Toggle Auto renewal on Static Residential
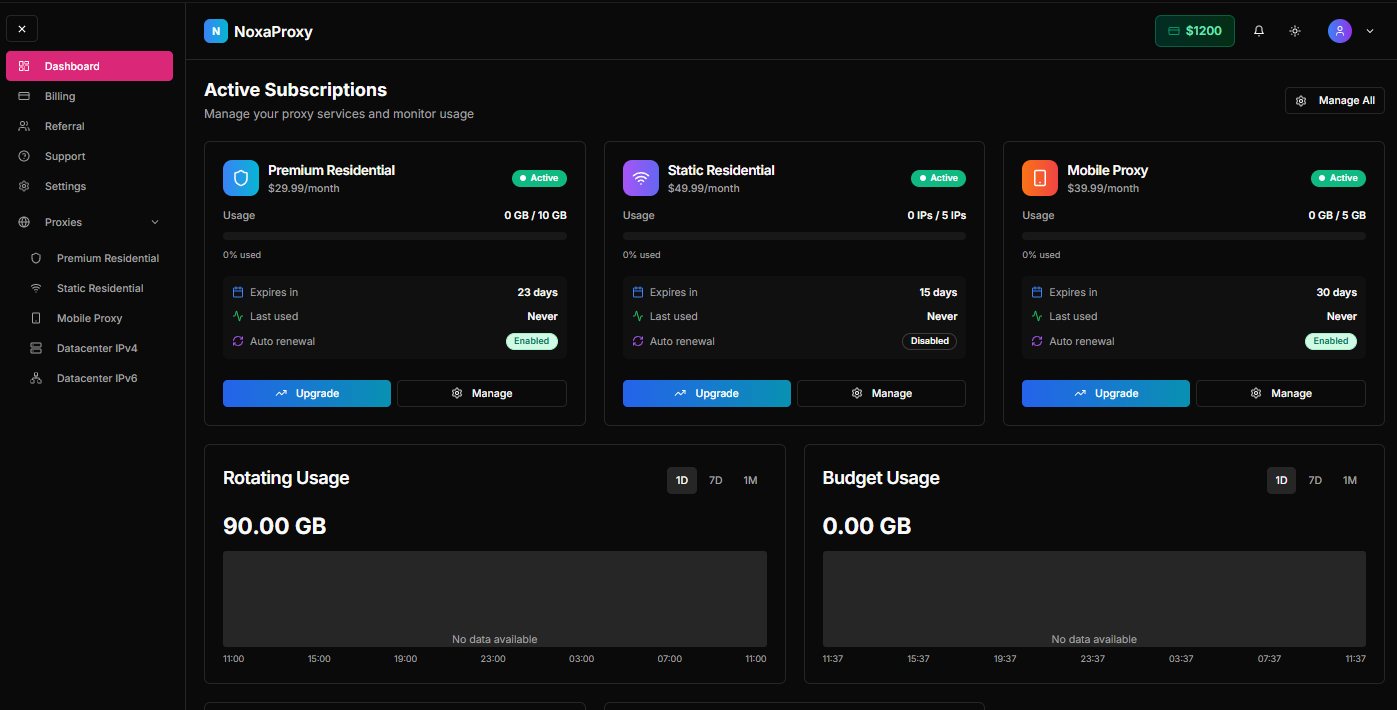1397x710 pixels. 929,341
